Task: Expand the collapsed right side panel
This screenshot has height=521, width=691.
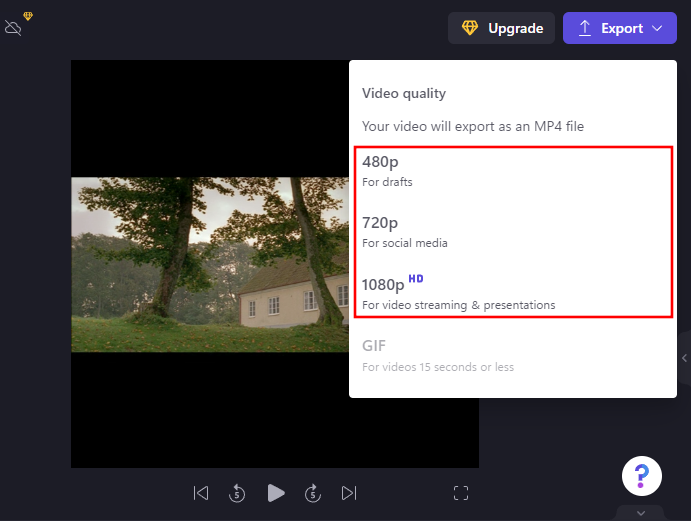Action: click(x=684, y=358)
